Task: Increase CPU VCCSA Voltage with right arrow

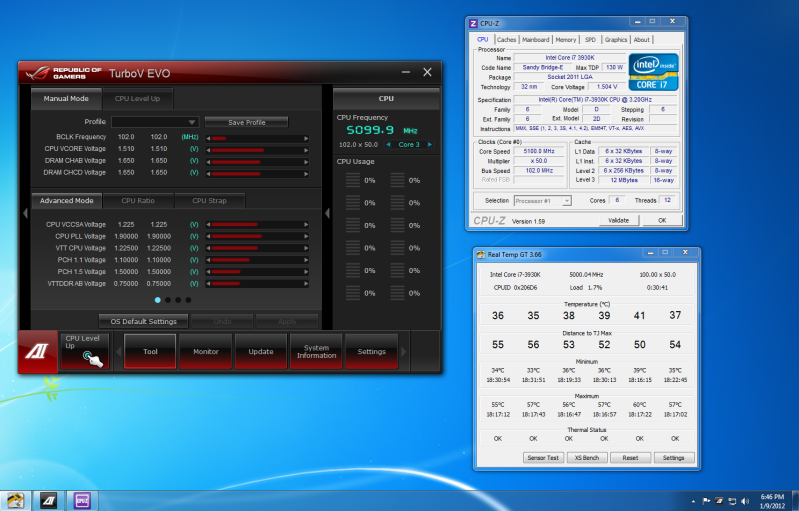Action: (306, 225)
